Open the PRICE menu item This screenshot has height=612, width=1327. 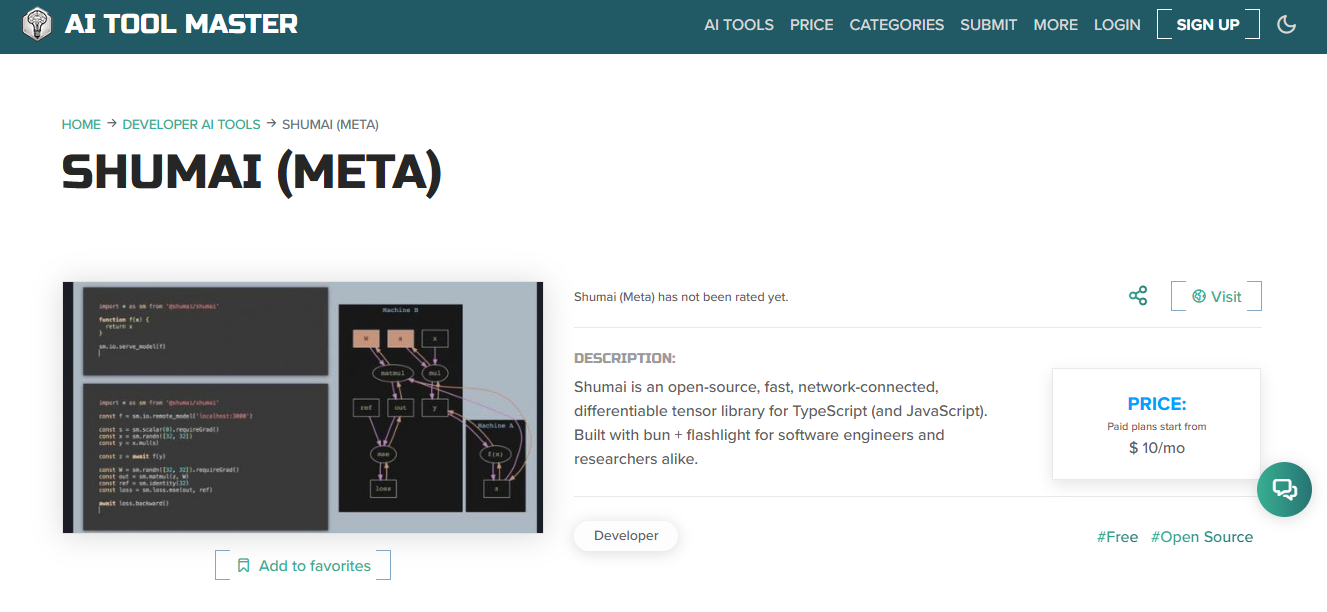click(811, 25)
